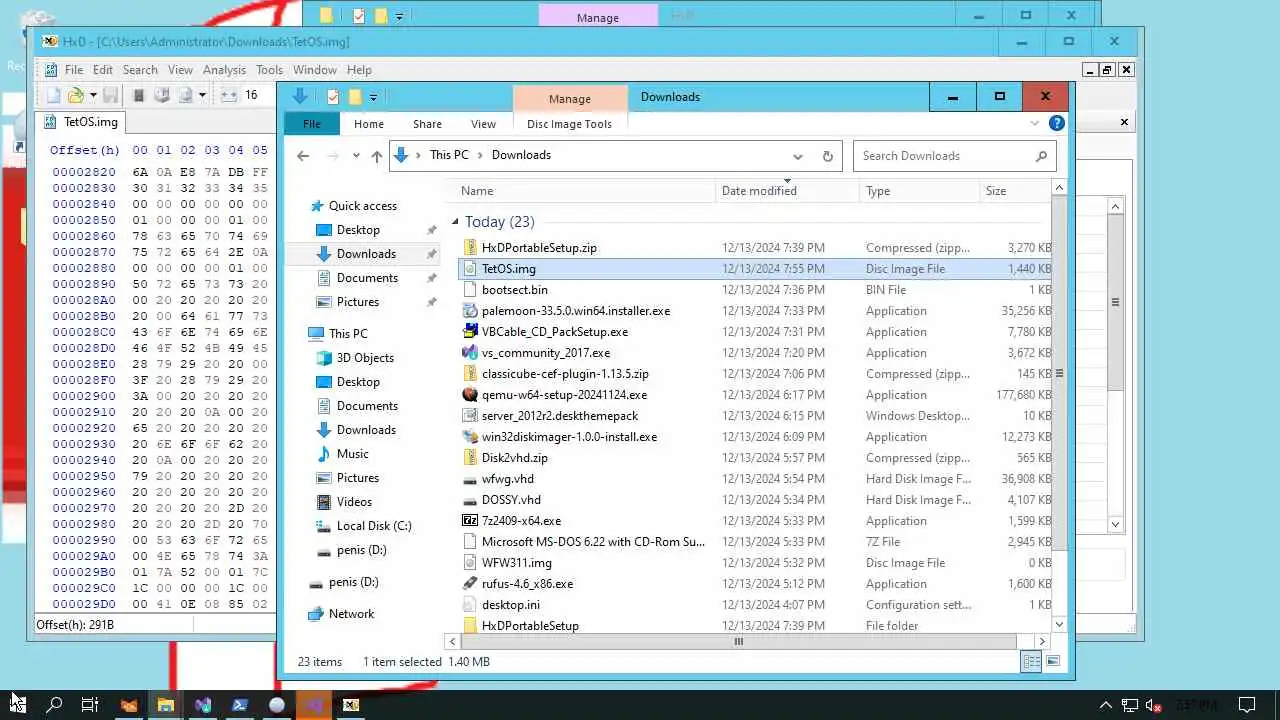Screen dimensions: 1280x720
Task: Sort files by the Name column header
Action: (585, 191)
